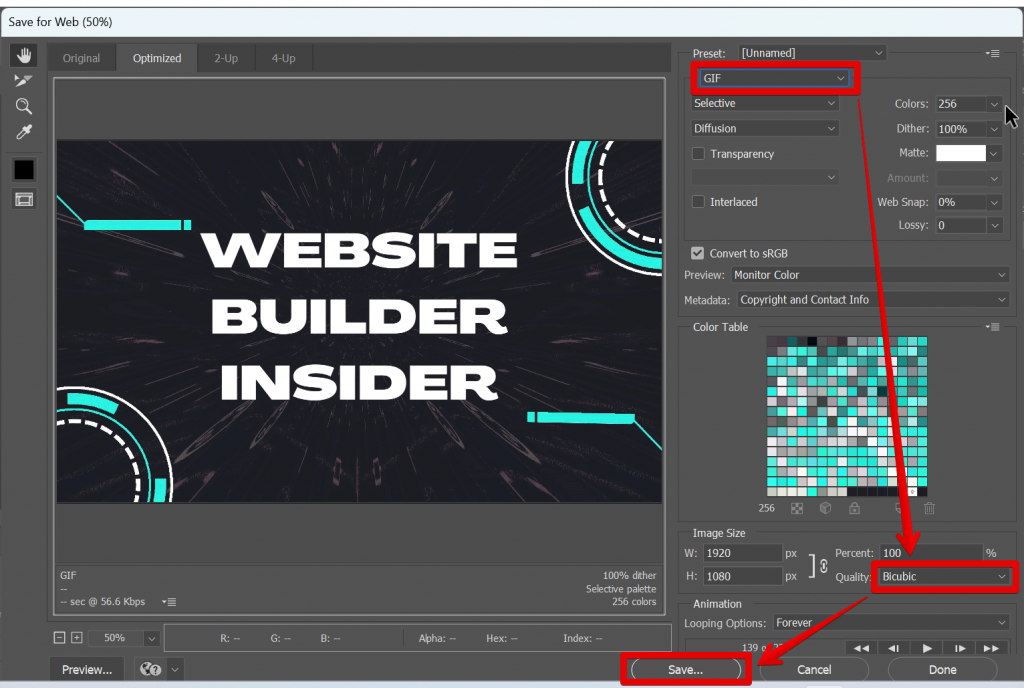1024x688 pixels.
Task: Lock selected colors in Color Table
Action: point(855,508)
